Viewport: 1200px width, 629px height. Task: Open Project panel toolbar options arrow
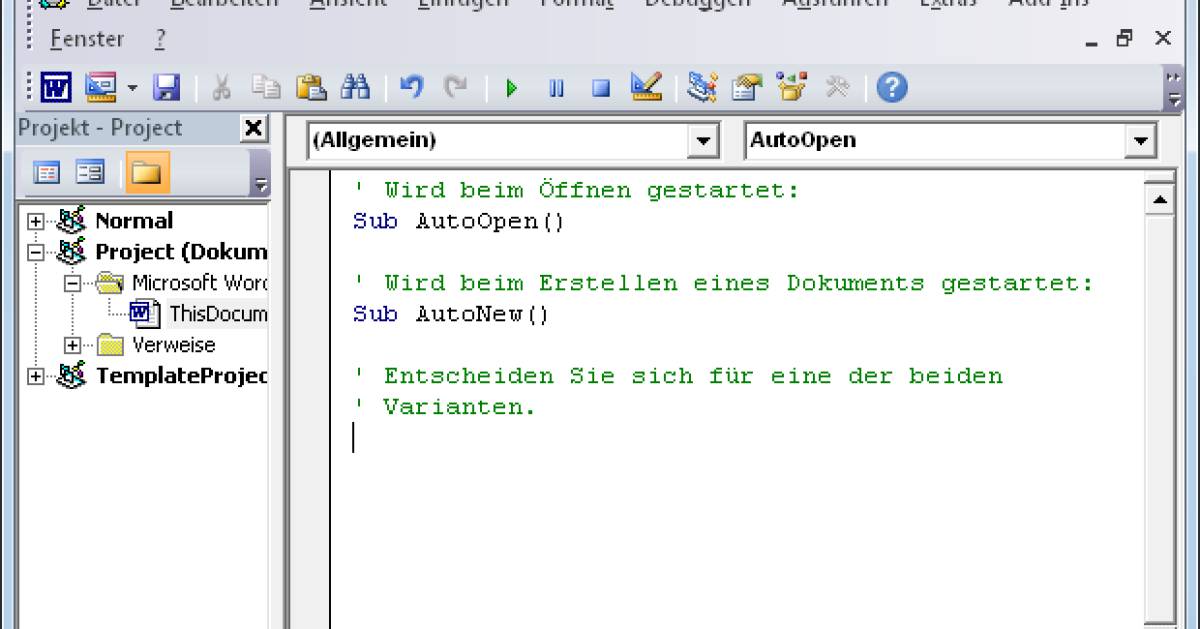pyautogui.click(x=260, y=172)
